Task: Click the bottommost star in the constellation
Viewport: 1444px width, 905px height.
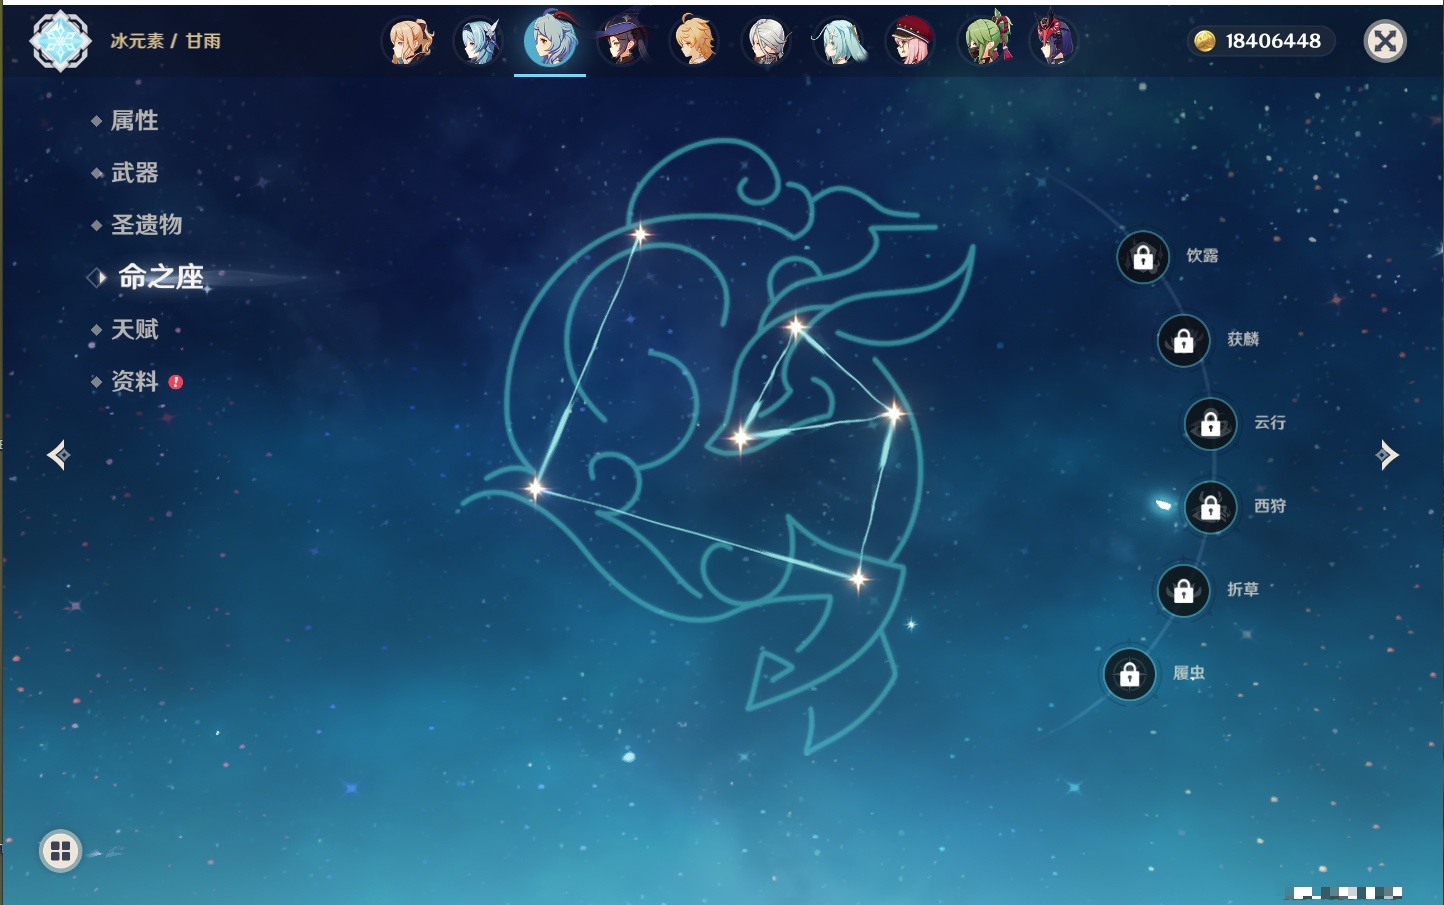Action: [858, 578]
